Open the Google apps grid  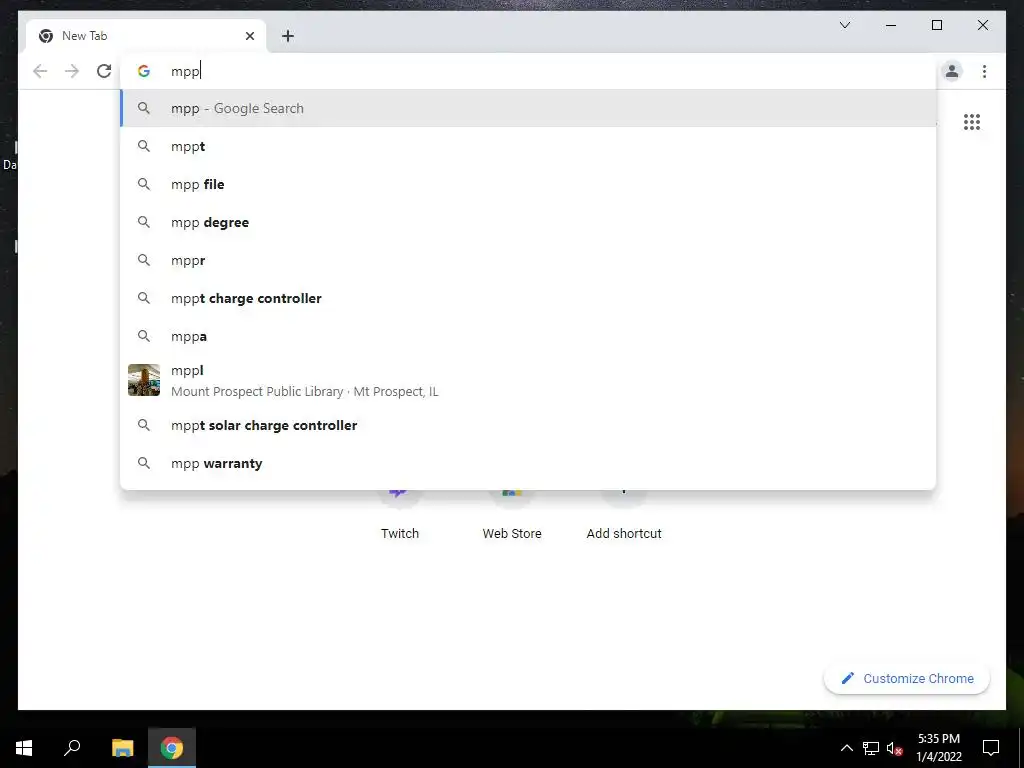(x=972, y=122)
